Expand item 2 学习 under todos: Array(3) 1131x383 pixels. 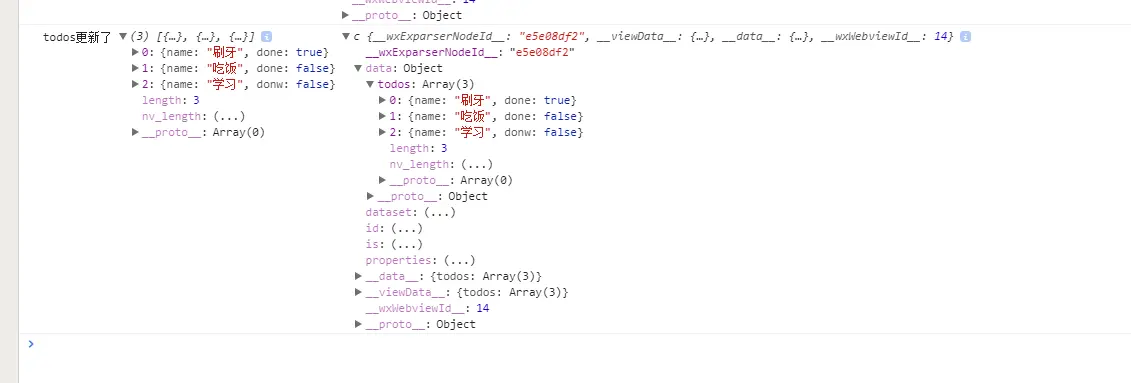click(382, 132)
